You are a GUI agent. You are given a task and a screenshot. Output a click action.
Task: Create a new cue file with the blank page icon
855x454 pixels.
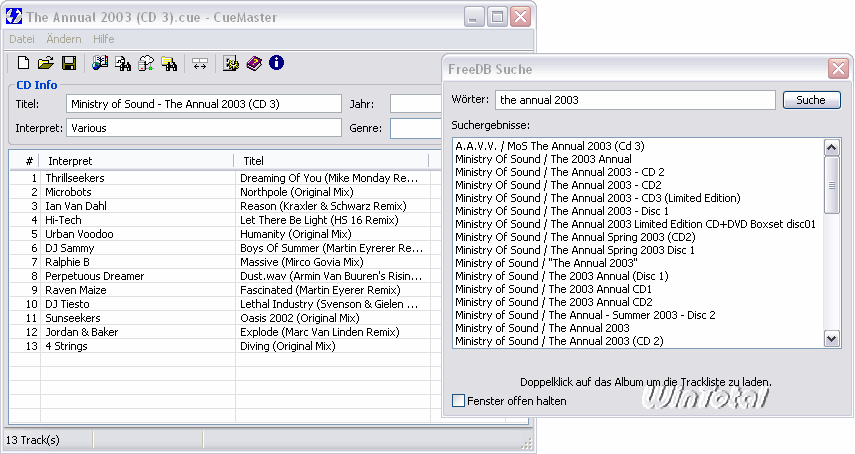point(23,63)
